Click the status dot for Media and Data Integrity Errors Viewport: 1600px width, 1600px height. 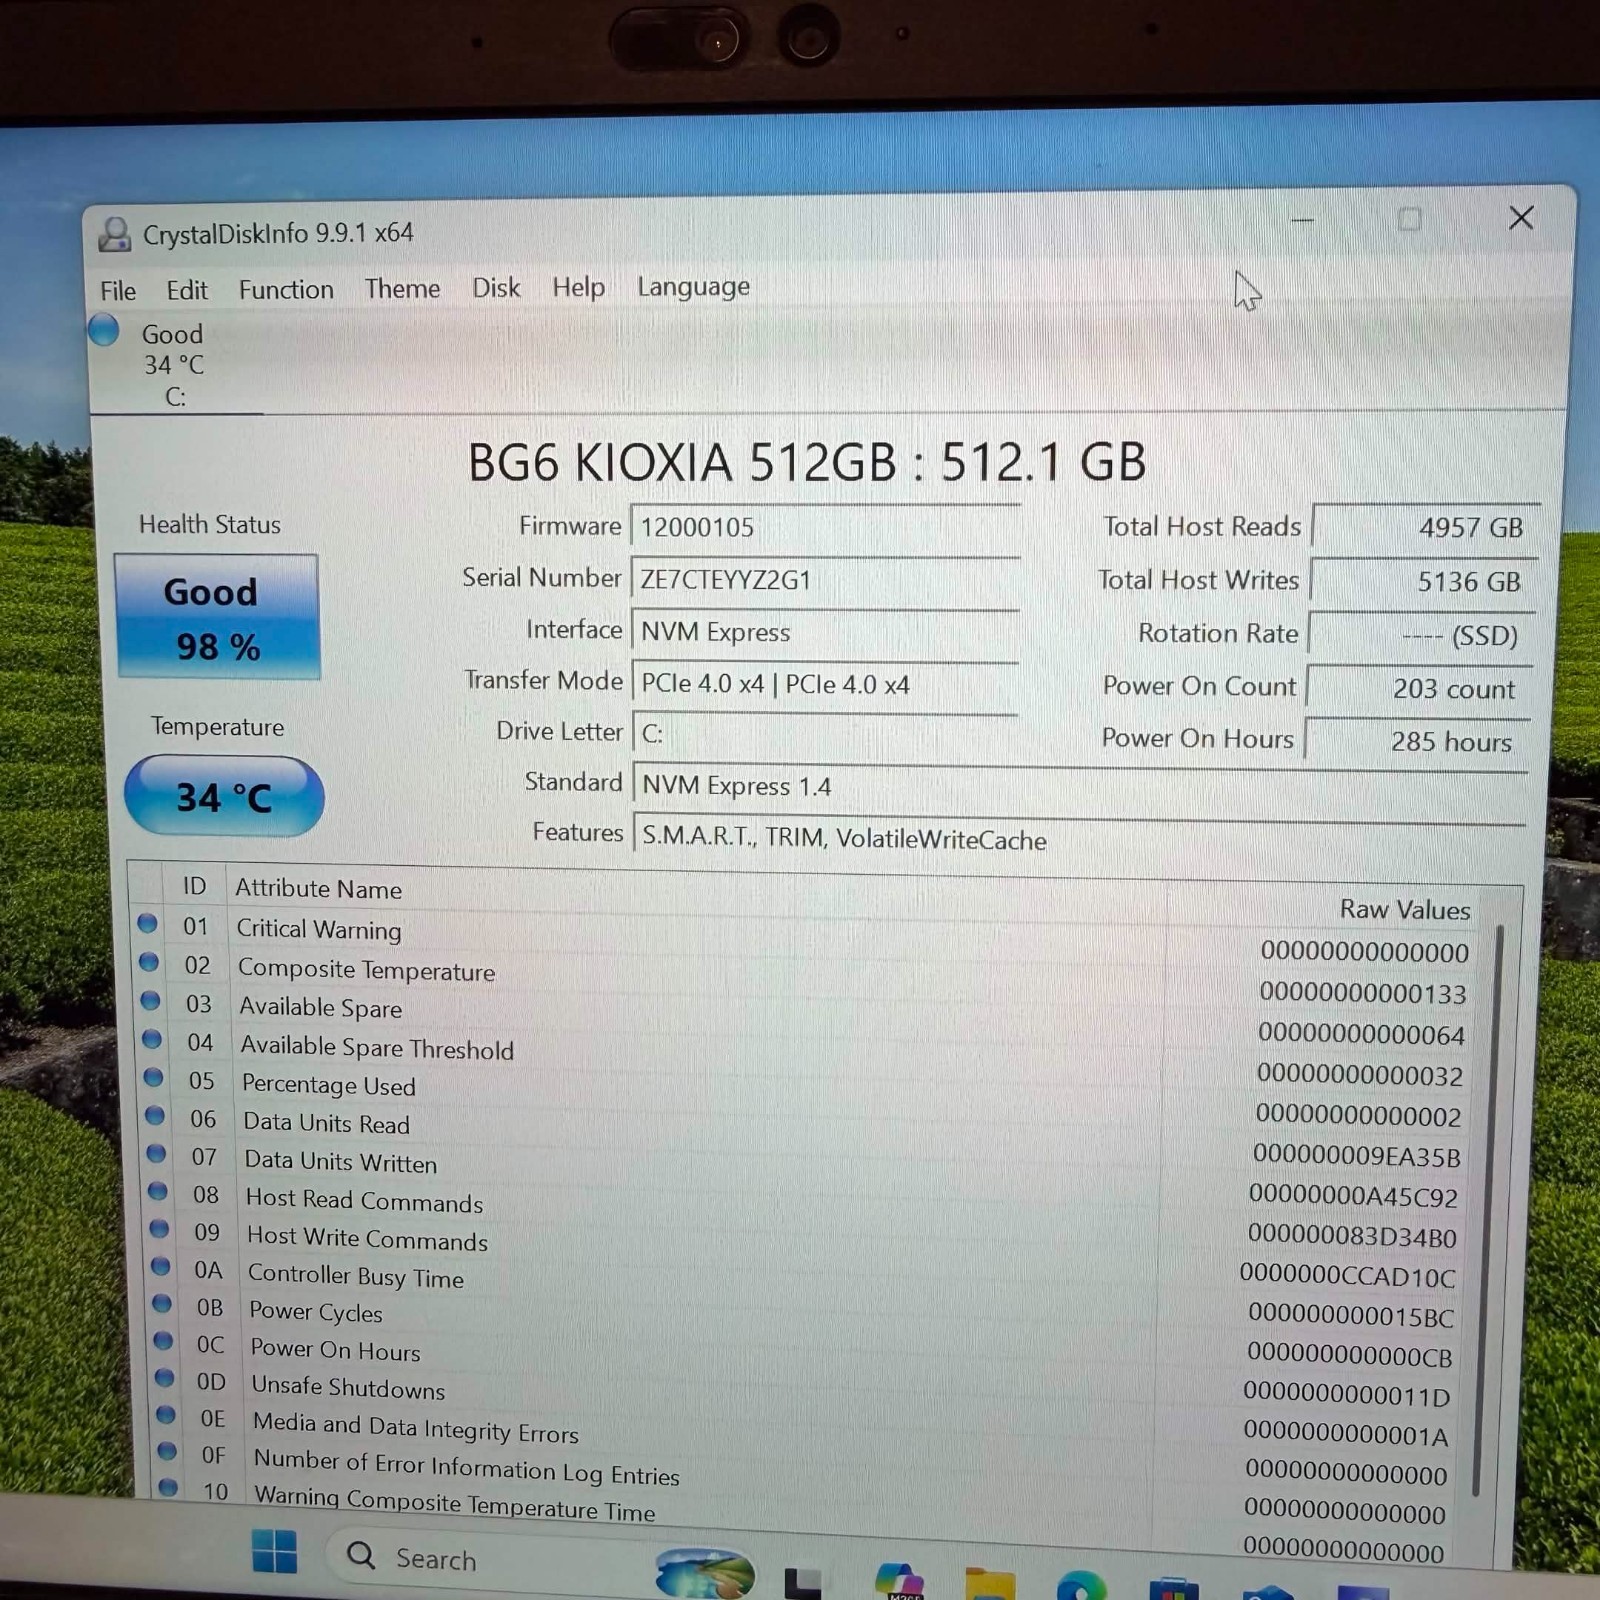pyautogui.click(x=166, y=1415)
